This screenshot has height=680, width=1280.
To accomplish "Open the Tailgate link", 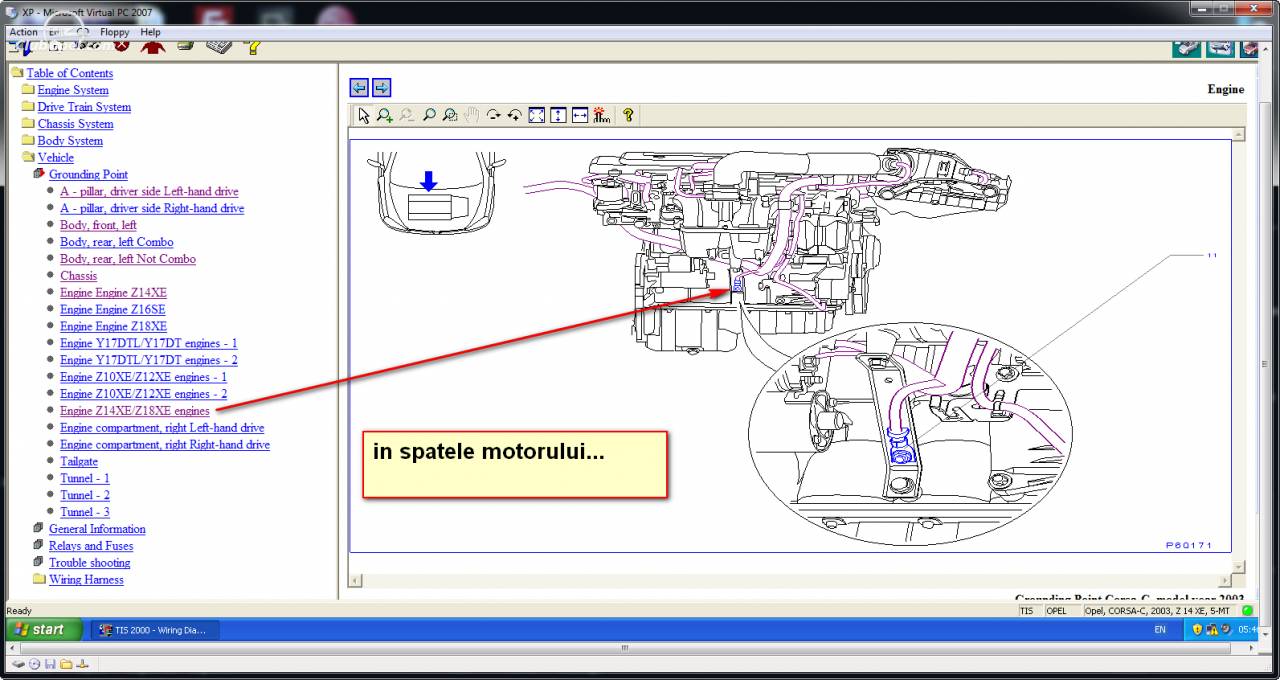I will 79,462.
